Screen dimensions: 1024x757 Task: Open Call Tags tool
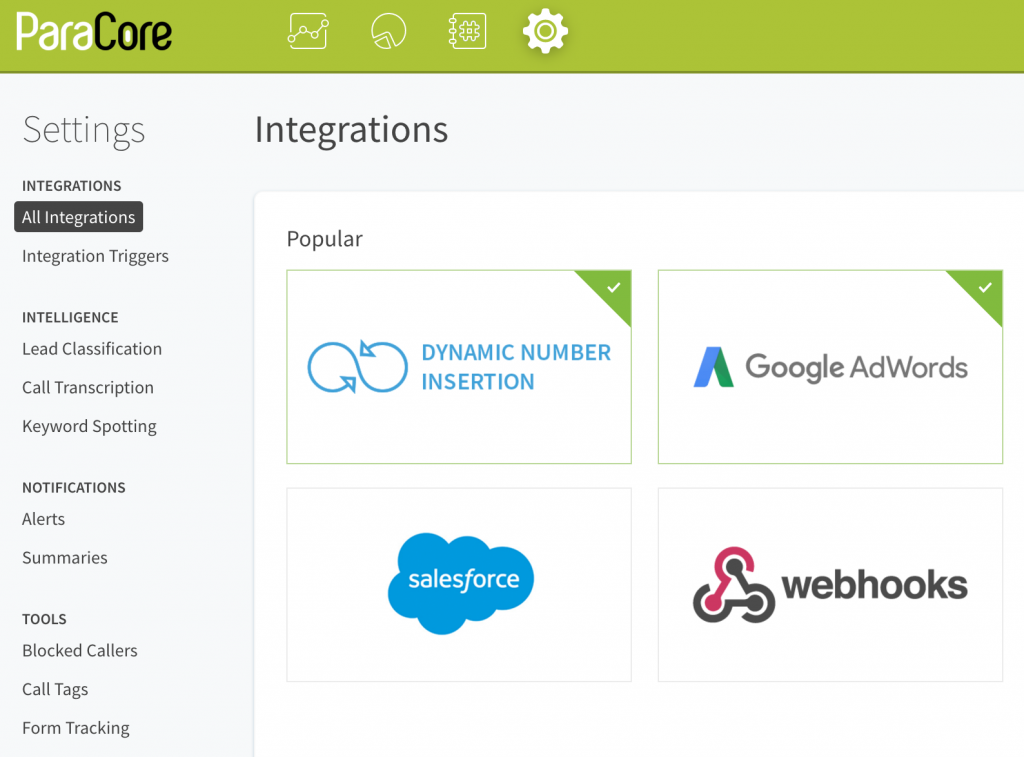pyautogui.click(x=55, y=689)
